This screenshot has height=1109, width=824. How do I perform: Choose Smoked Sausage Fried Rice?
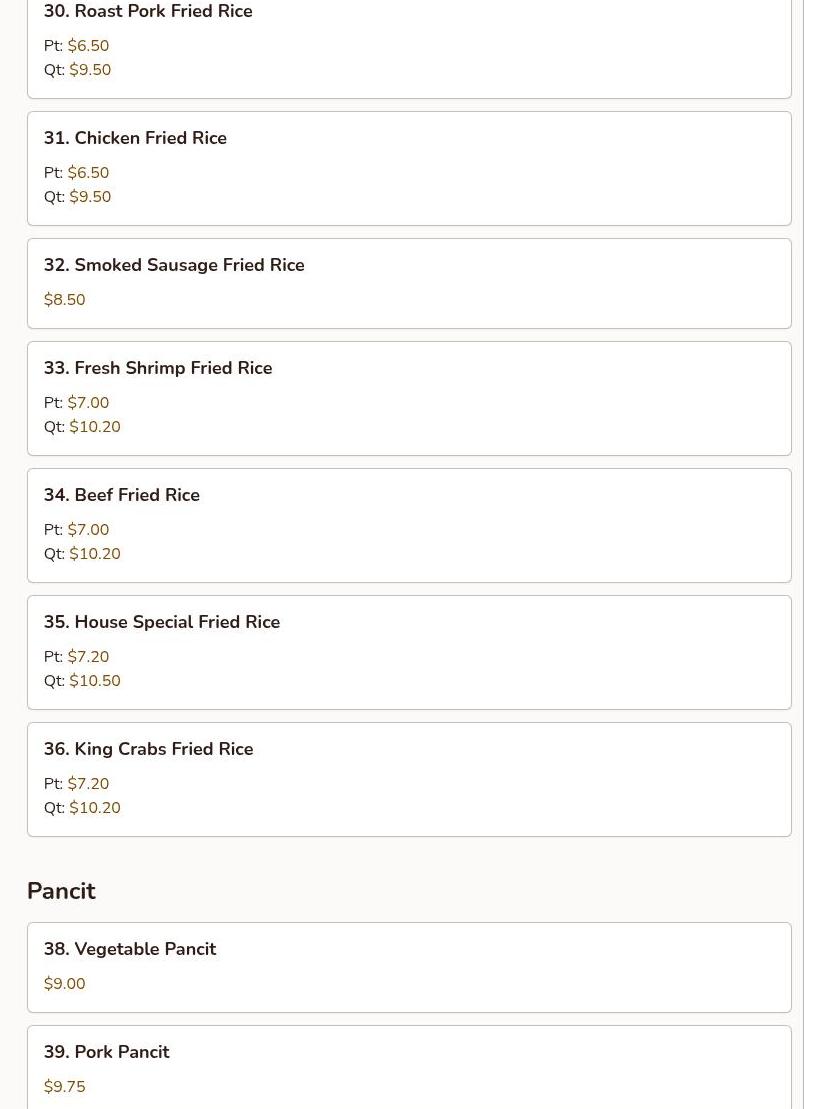(409, 284)
